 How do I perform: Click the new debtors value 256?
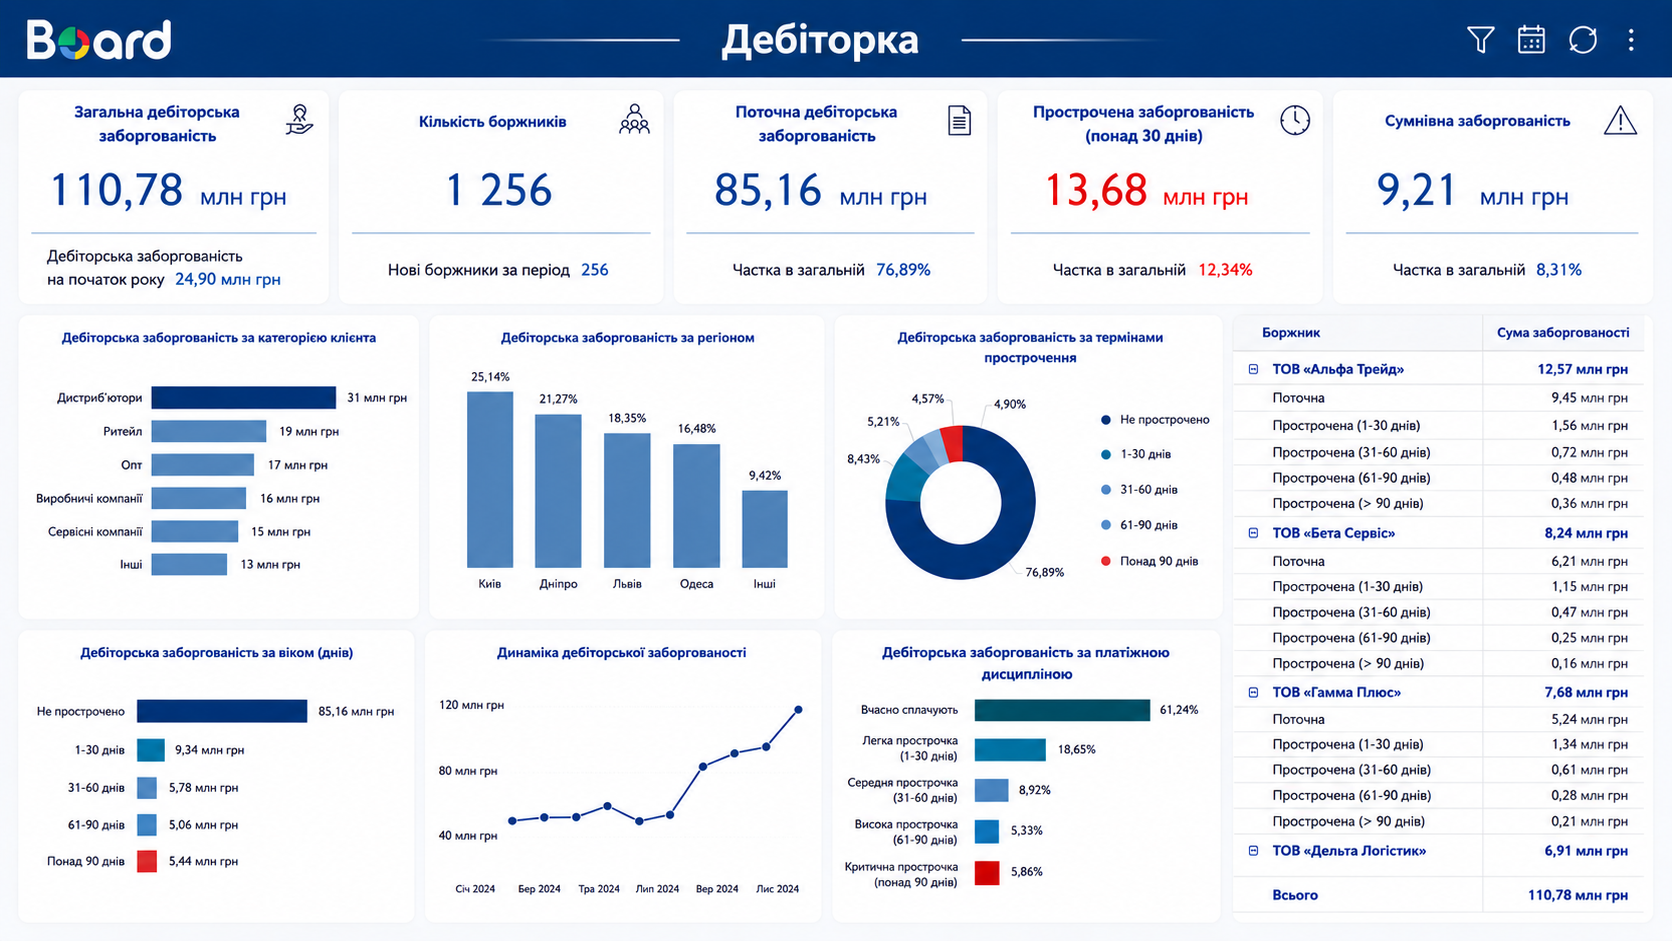[595, 270]
